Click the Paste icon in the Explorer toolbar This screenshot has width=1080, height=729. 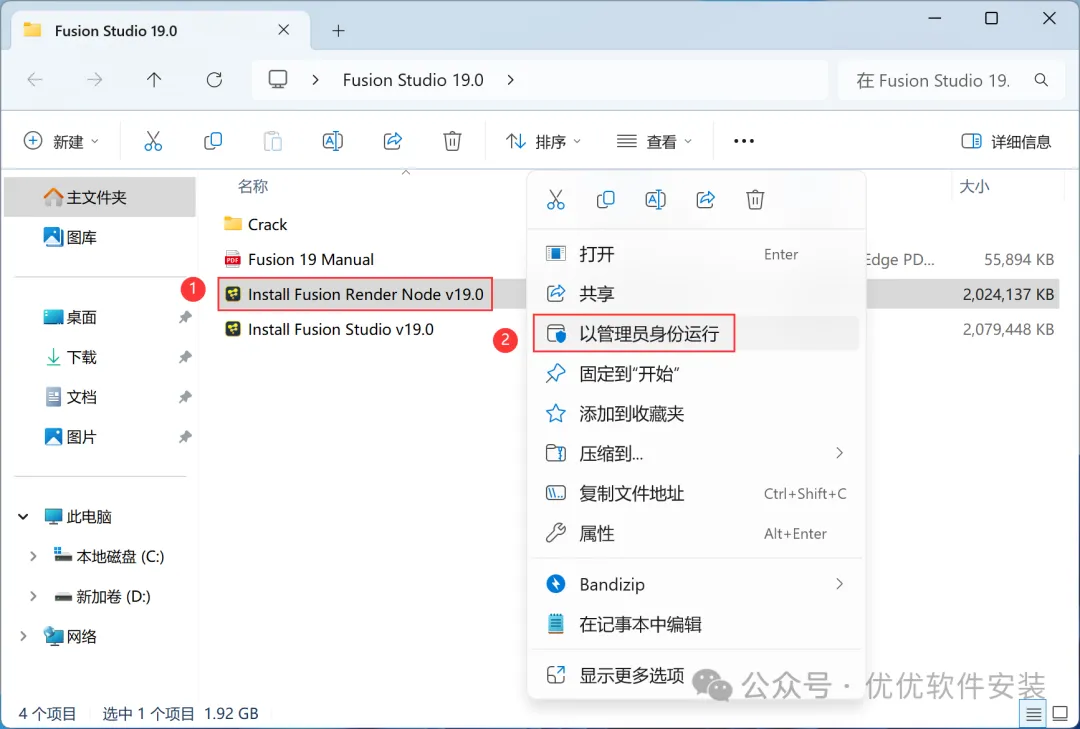tap(273, 141)
